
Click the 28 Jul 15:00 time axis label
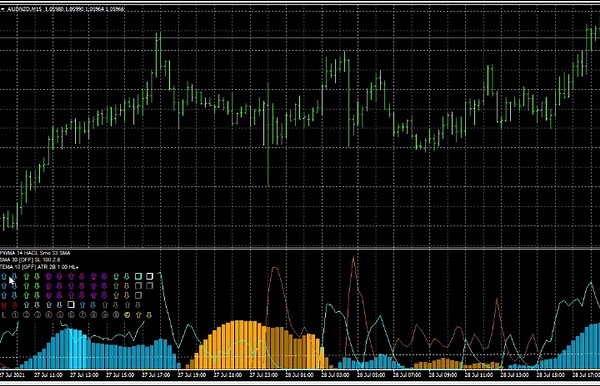[551, 375]
